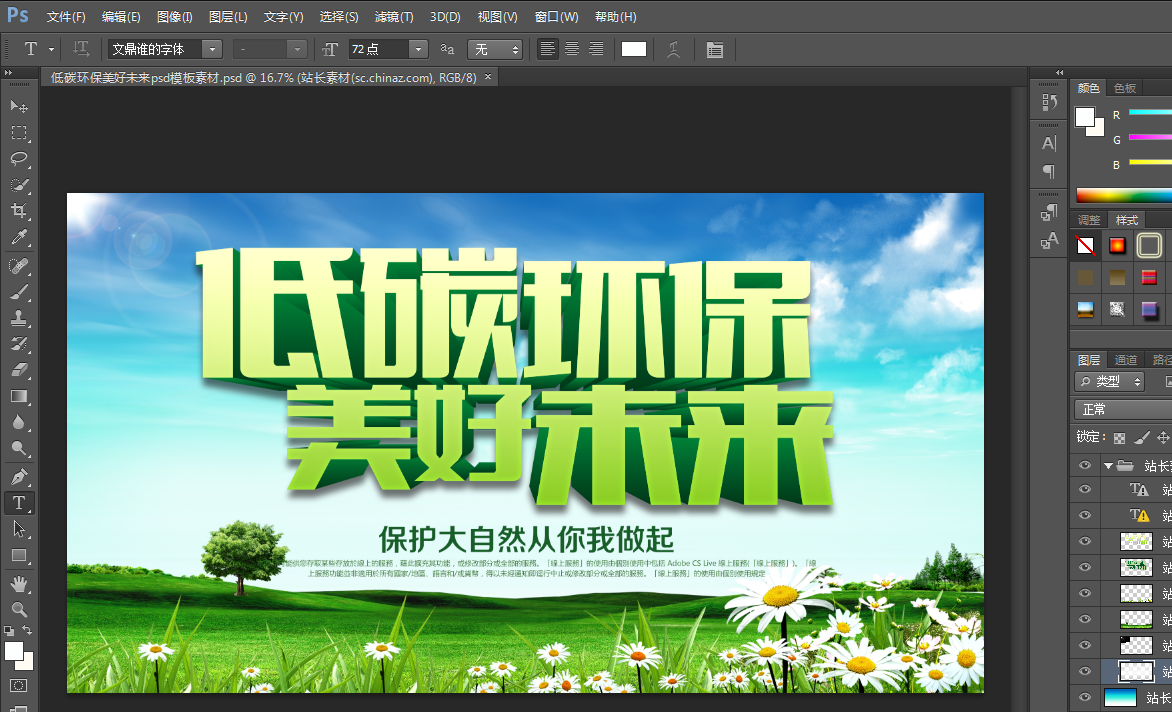The height and width of the screenshot is (712, 1172).
Task: Select the Lasso tool
Action: click(x=19, y=159)
